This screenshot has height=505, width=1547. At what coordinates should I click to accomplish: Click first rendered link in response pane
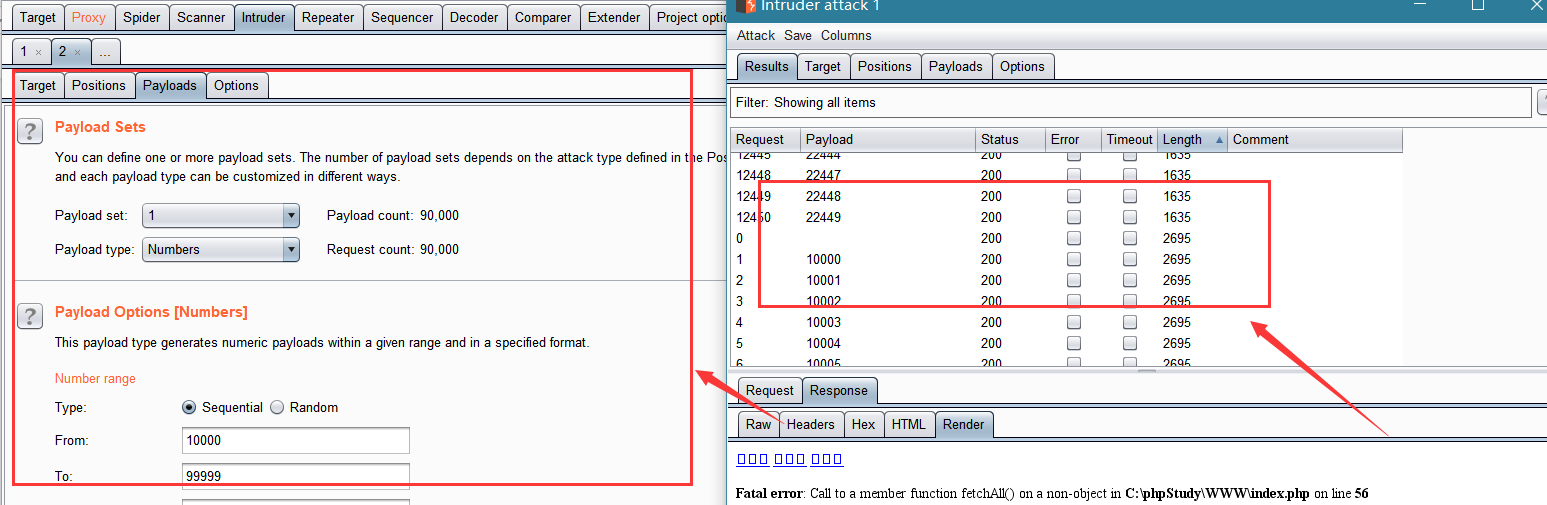pos(752,459)
